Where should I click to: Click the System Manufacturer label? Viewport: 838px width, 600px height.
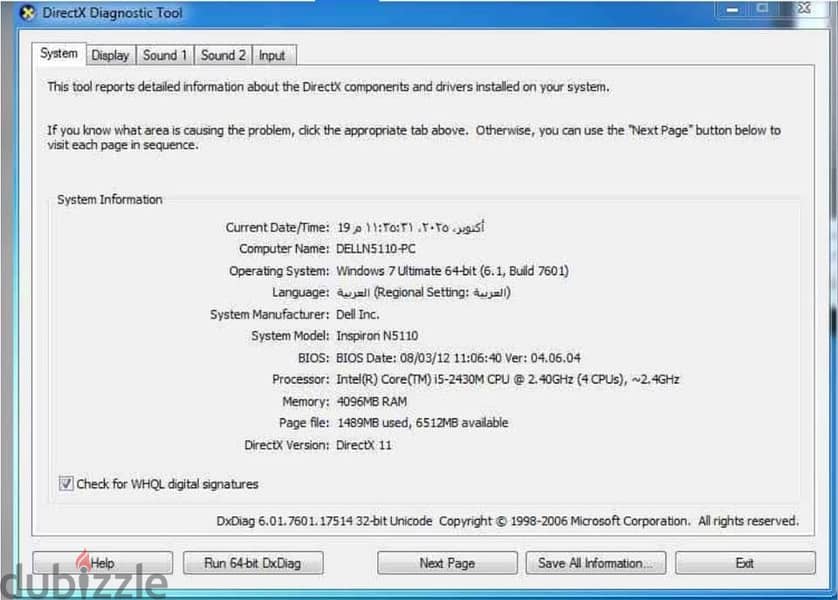pos(269,314)
